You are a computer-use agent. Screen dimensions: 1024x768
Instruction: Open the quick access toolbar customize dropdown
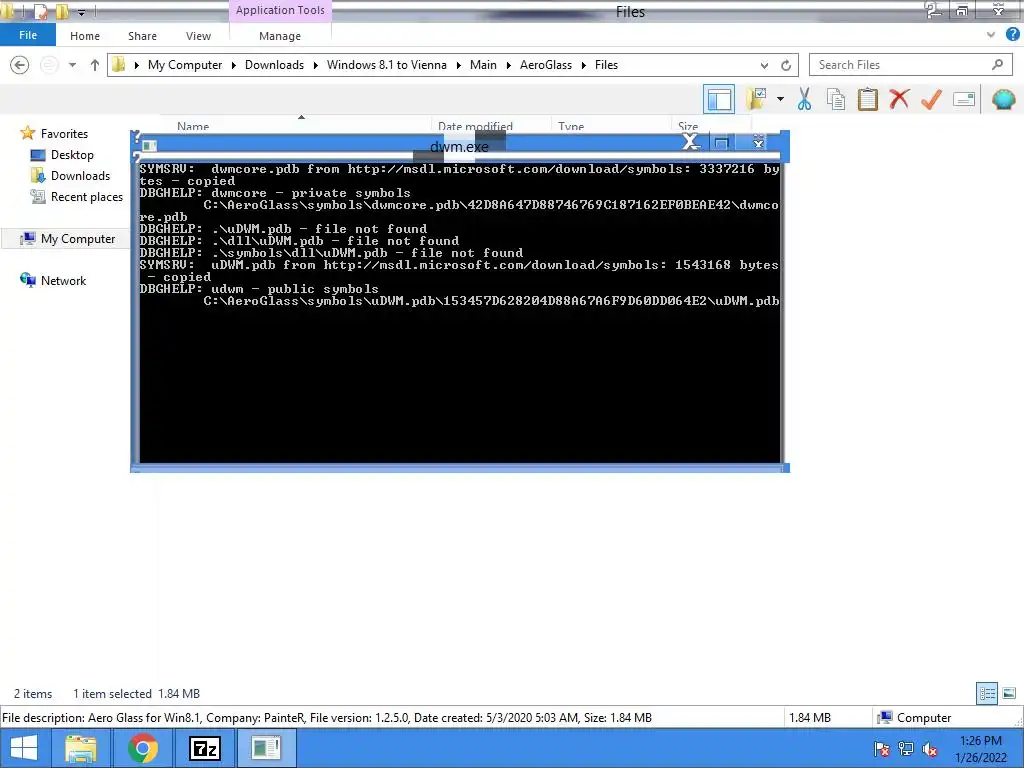click(x=82, y=12)
